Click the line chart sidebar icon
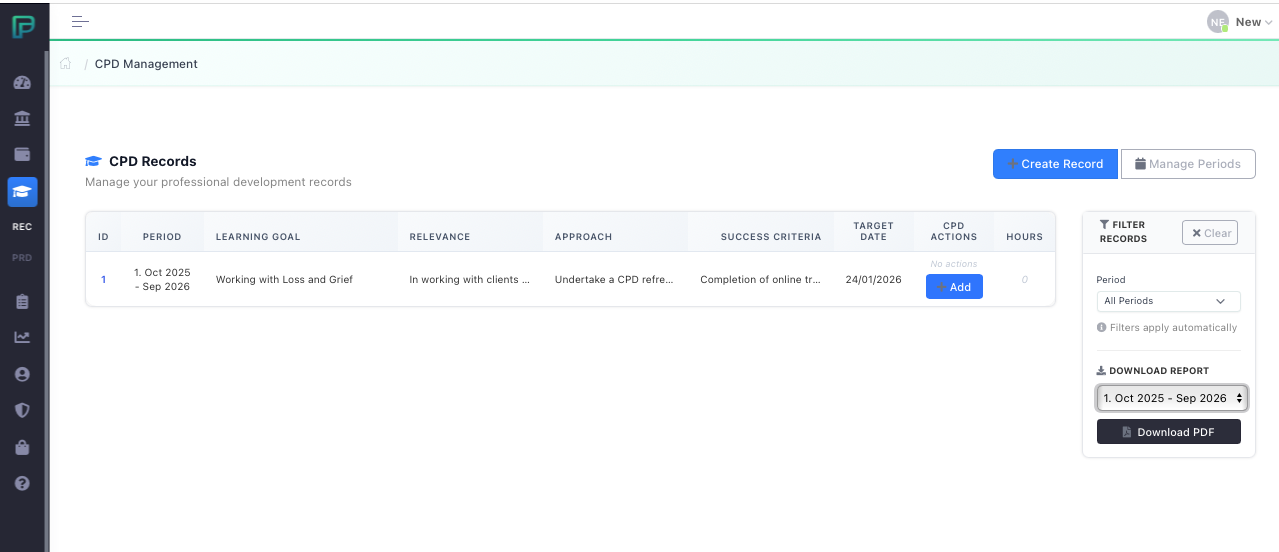This screenshot has width=1279, height=552. [x=22, y=337]
